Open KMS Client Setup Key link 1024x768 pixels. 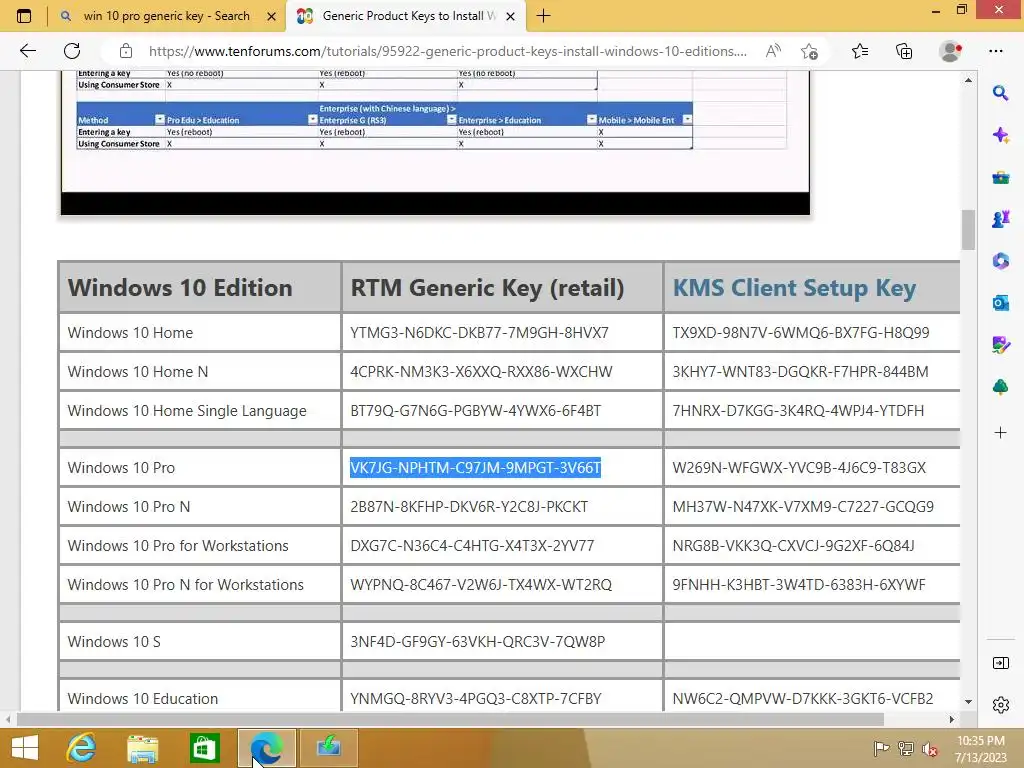pos(794,288)
